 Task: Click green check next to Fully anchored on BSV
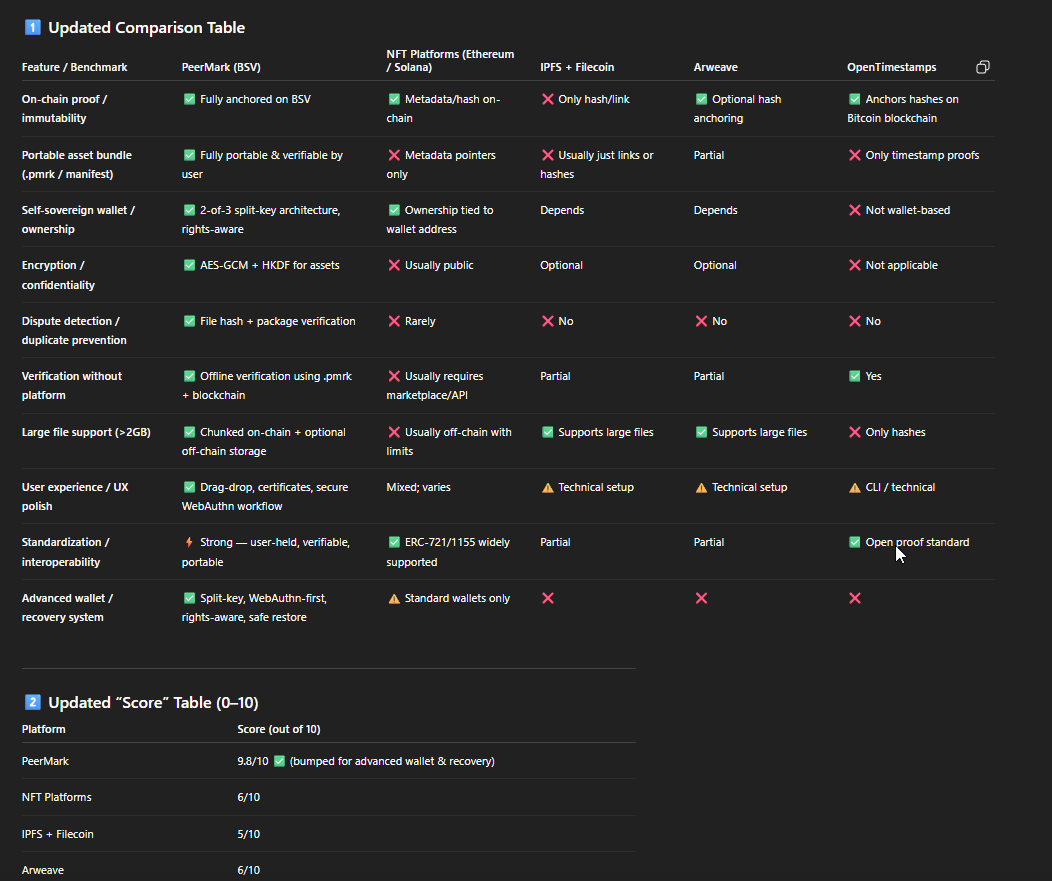[189, 99]
